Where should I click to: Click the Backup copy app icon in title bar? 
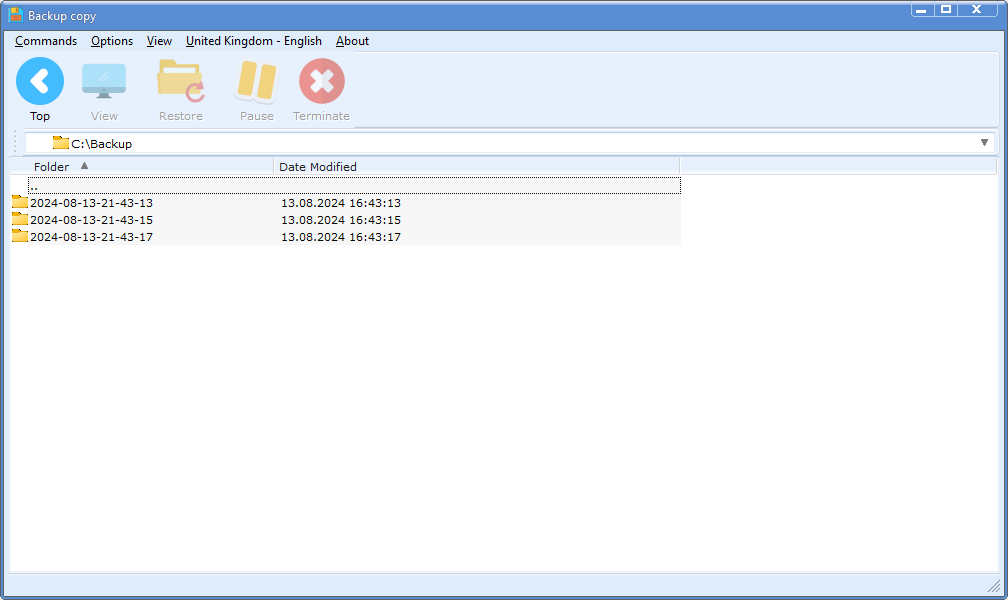click(x=16, y=16)
